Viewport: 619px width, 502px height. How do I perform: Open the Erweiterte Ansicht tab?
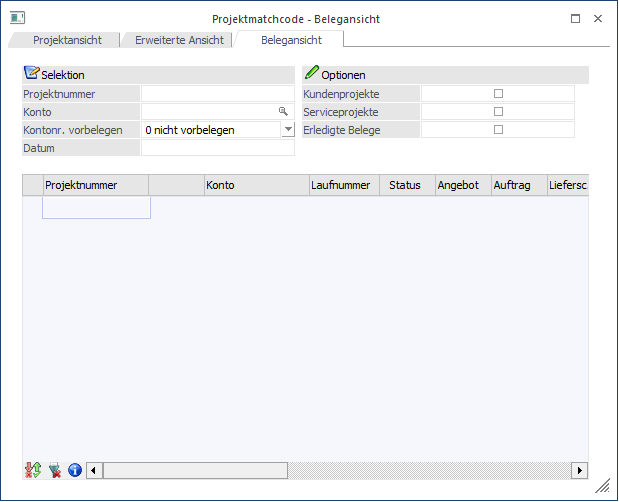[x=180, y=39]
